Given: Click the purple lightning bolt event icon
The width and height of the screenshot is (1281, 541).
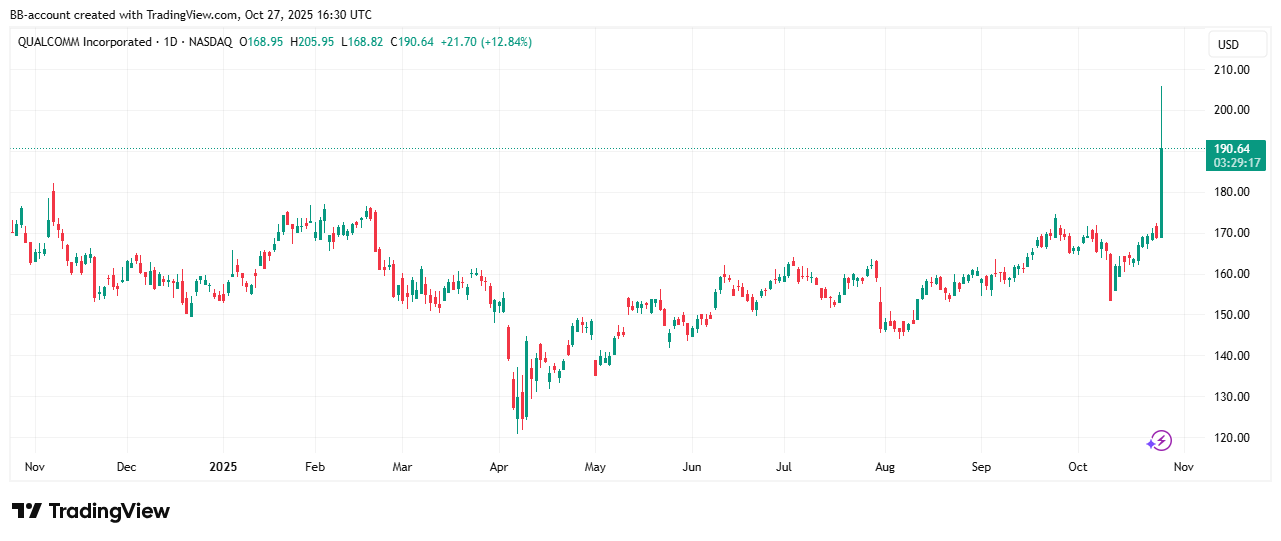Looking at the screenshot, I should click(1159, 440).
